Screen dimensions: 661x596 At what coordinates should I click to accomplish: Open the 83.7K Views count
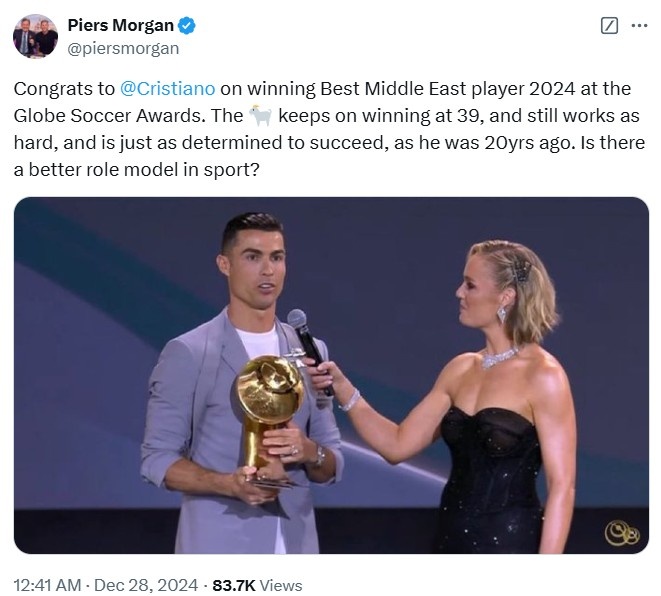(x=257, y=585)
